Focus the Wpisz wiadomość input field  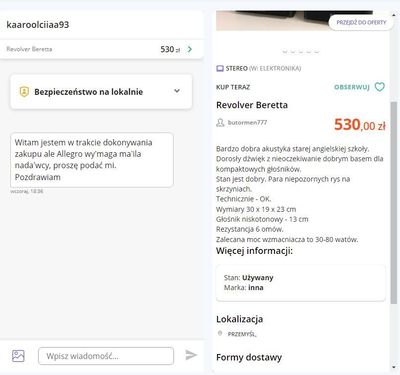[106, 356]
